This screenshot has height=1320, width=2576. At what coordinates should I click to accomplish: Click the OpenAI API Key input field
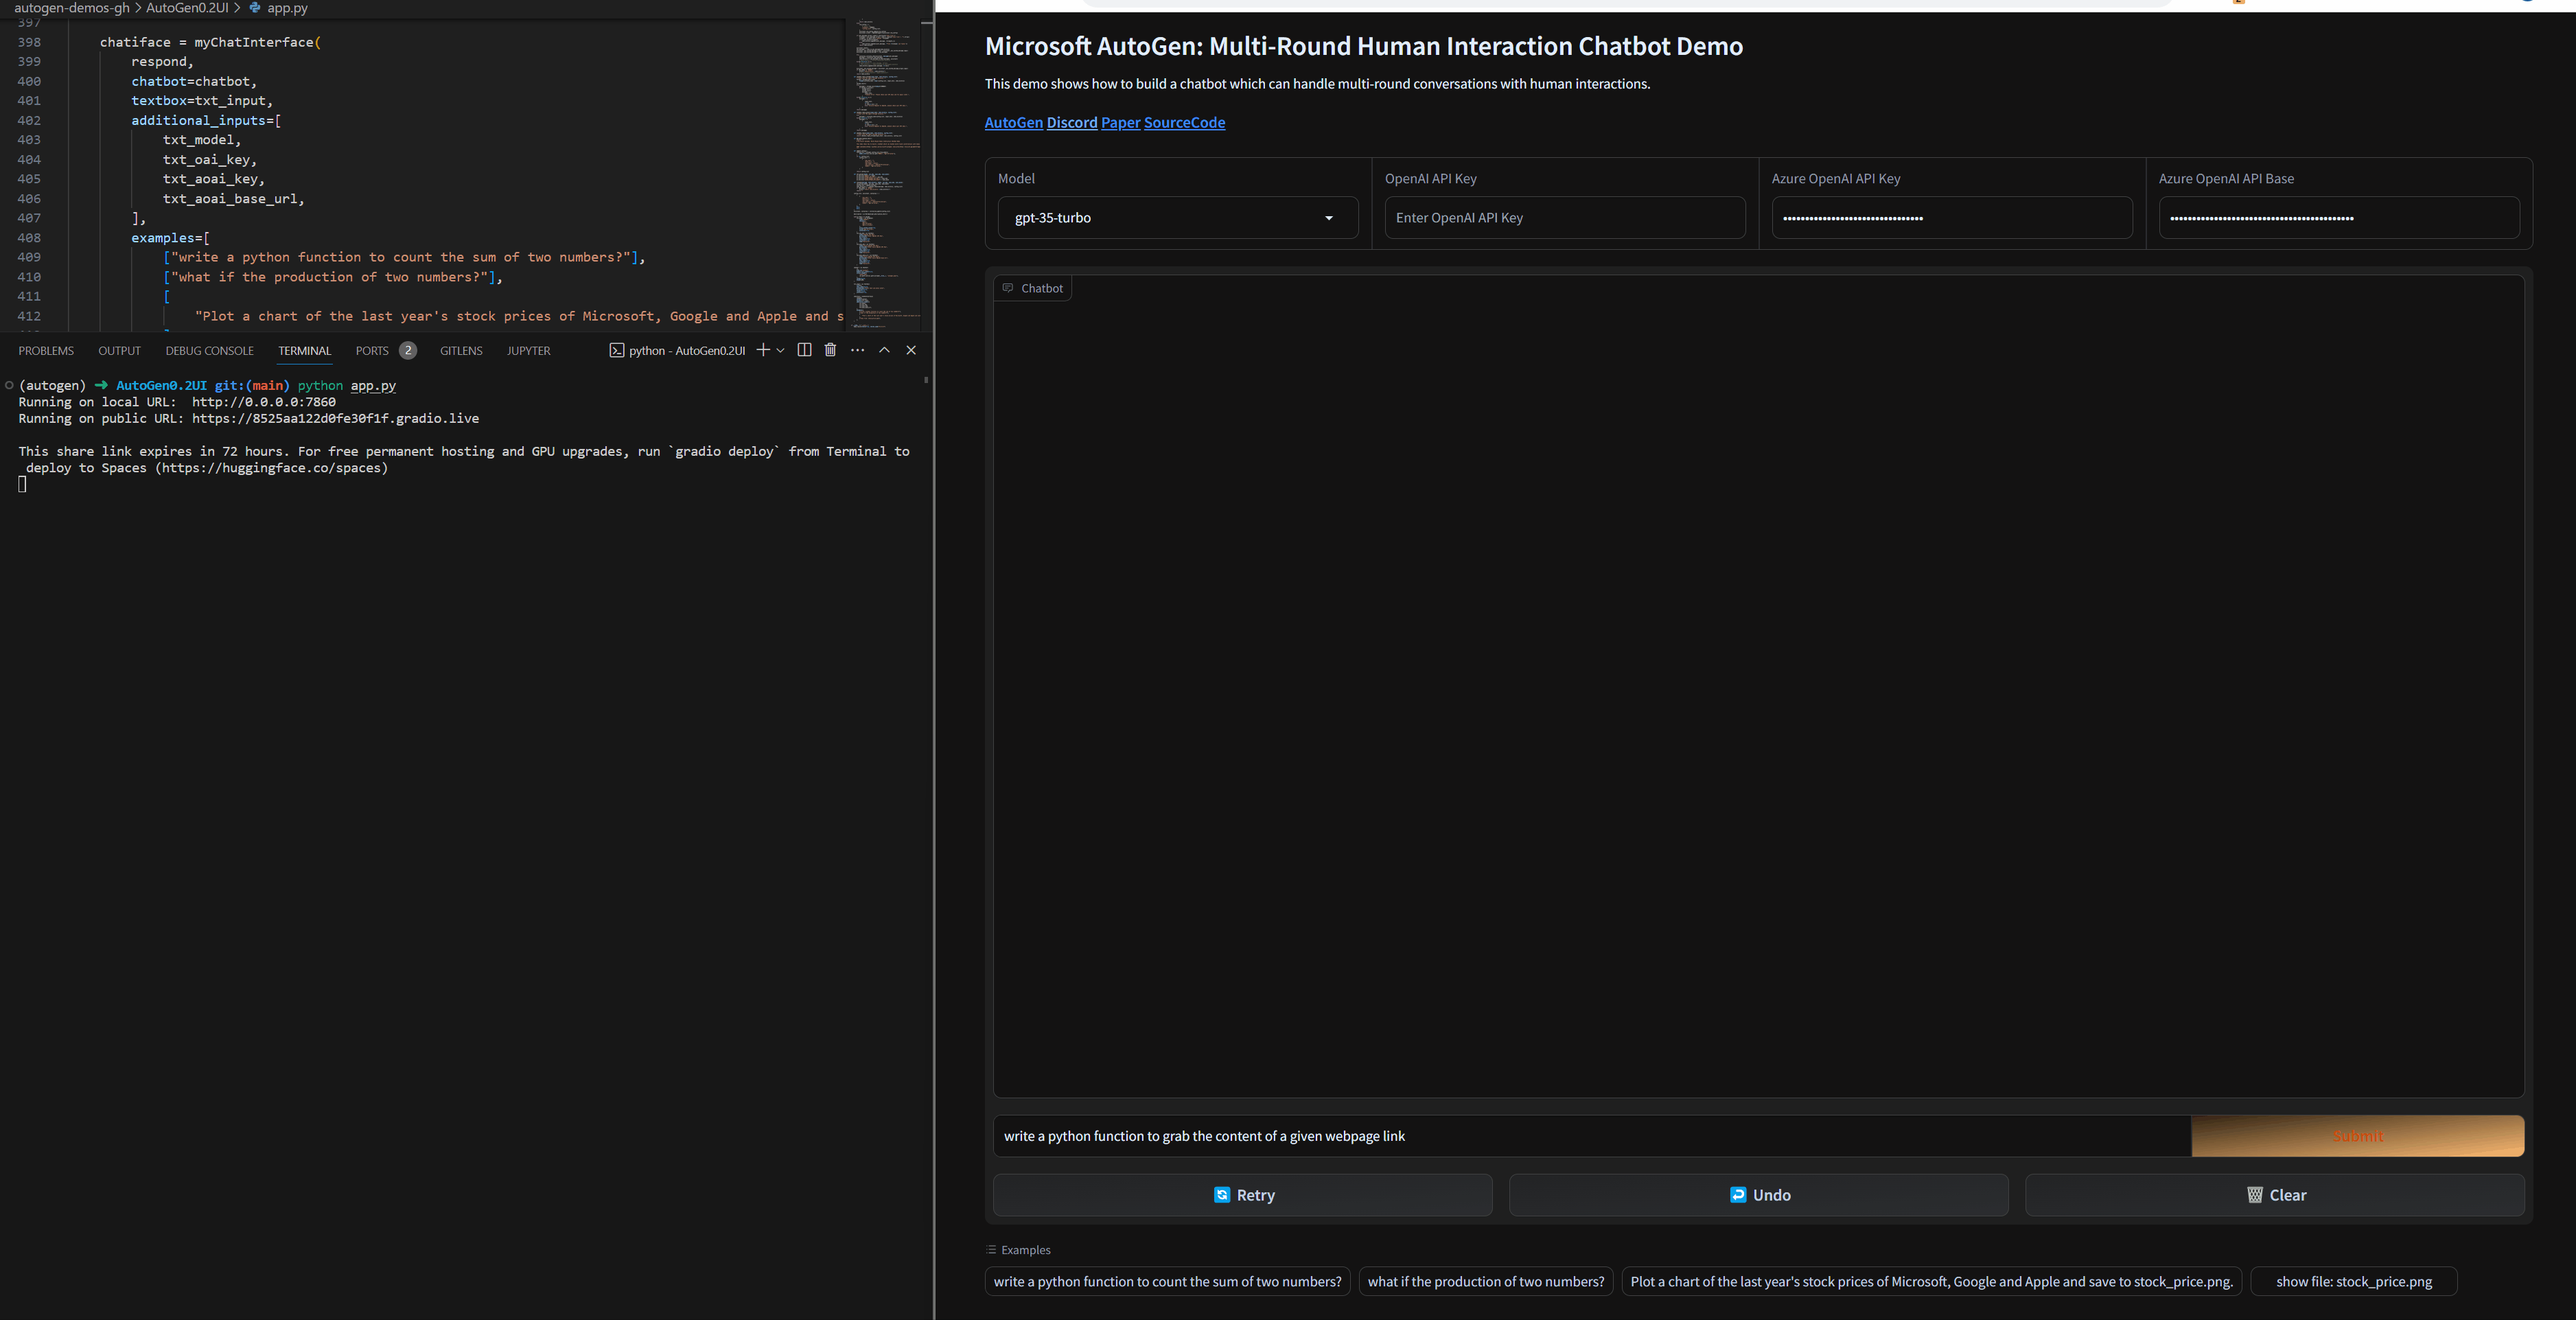1564,218
